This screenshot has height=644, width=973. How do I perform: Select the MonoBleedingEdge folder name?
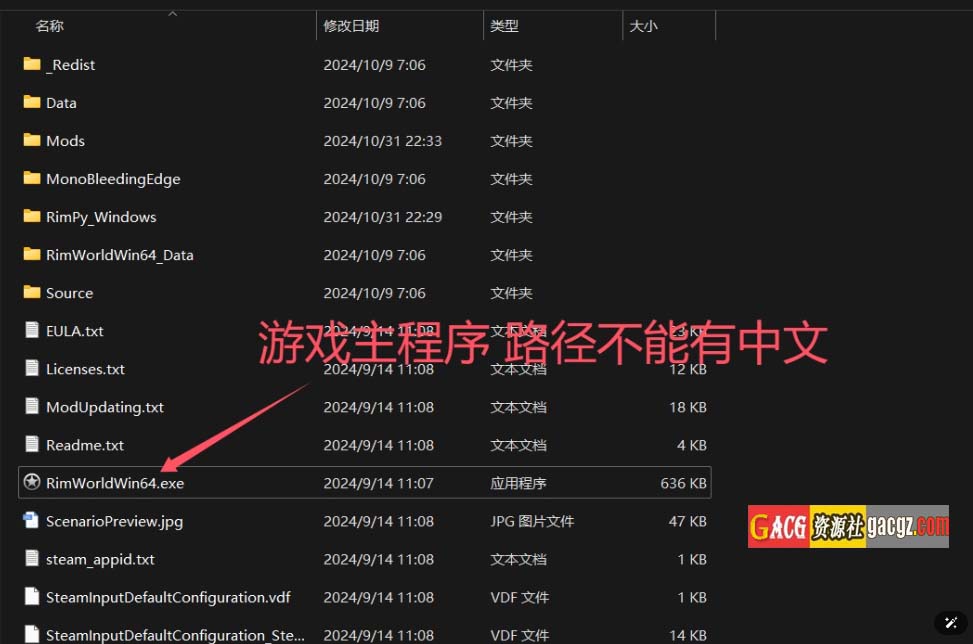tap(113, 179)
